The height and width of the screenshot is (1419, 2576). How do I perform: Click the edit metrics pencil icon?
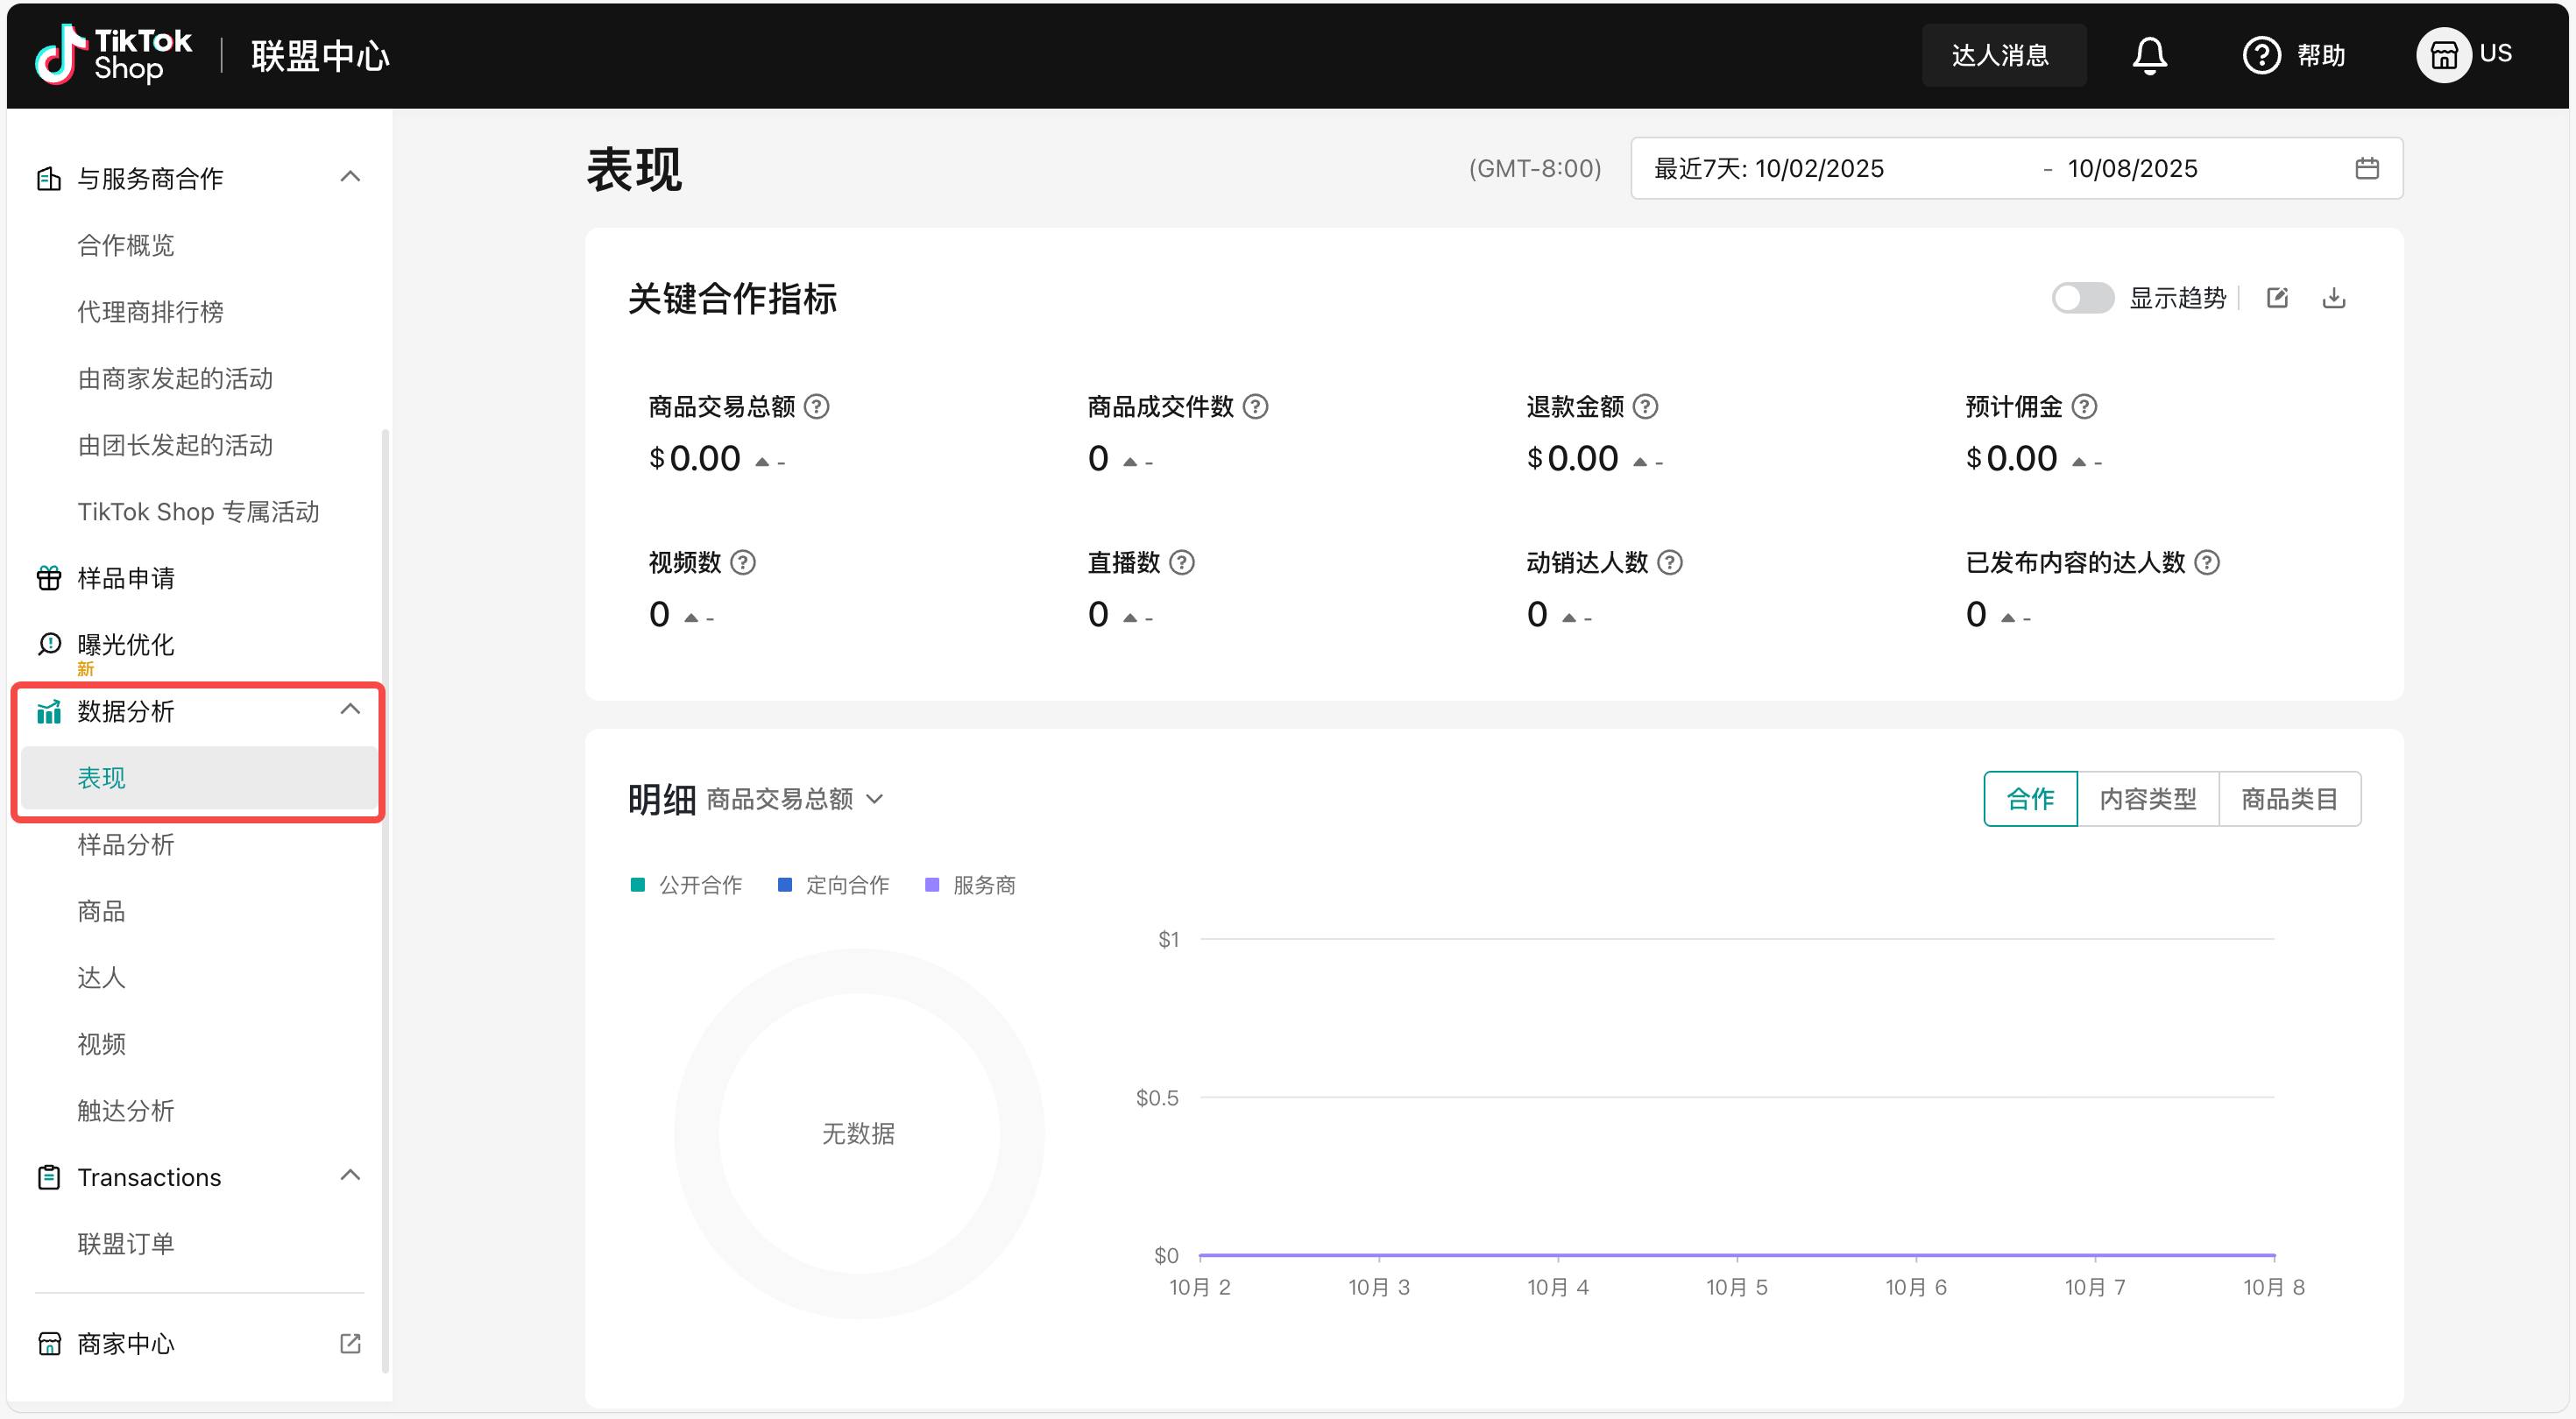[2277, 298]
